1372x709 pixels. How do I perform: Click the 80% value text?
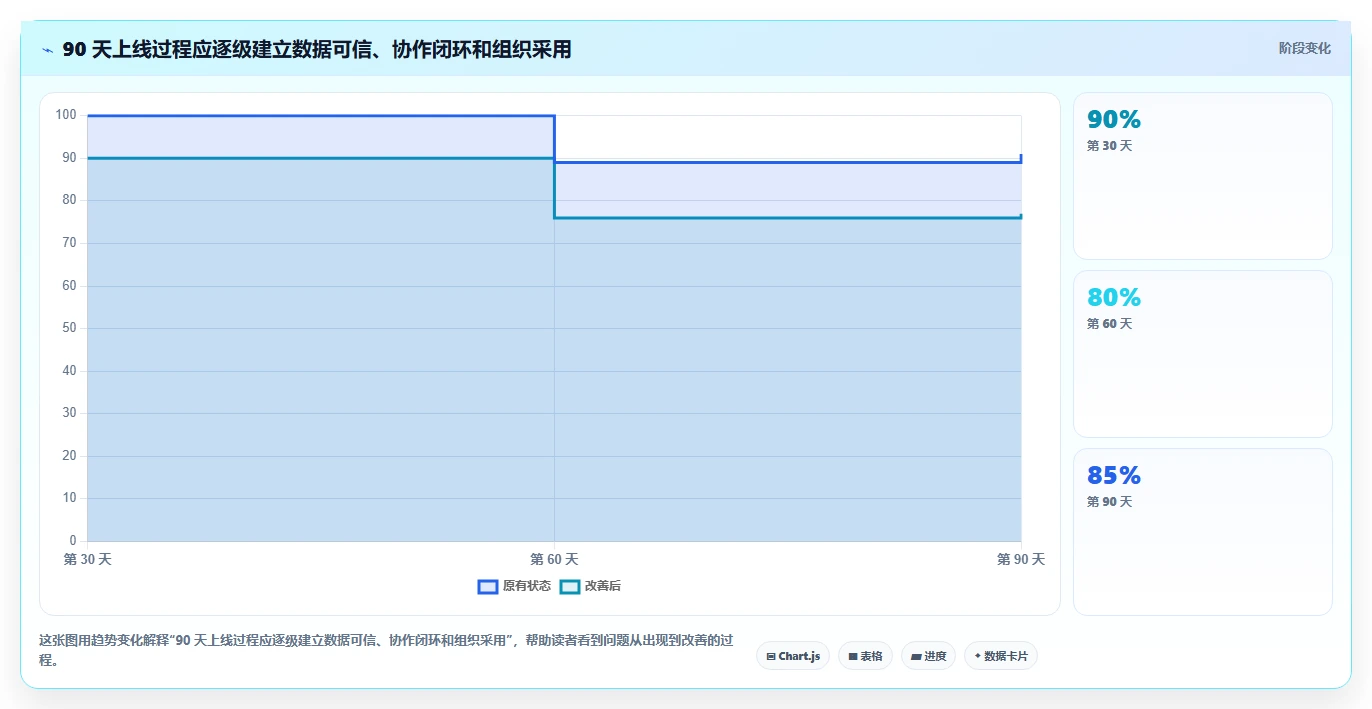tap(1114, 297)
